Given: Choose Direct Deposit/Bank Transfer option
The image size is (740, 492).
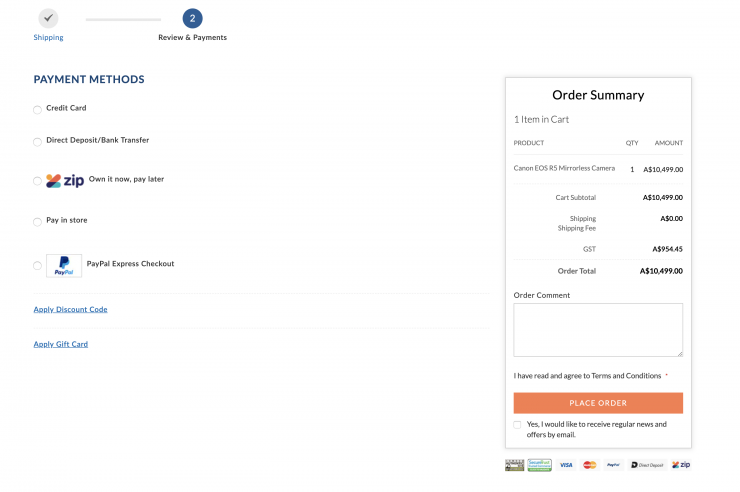Looking at the screenshot, I should click(x=38, y=142).
